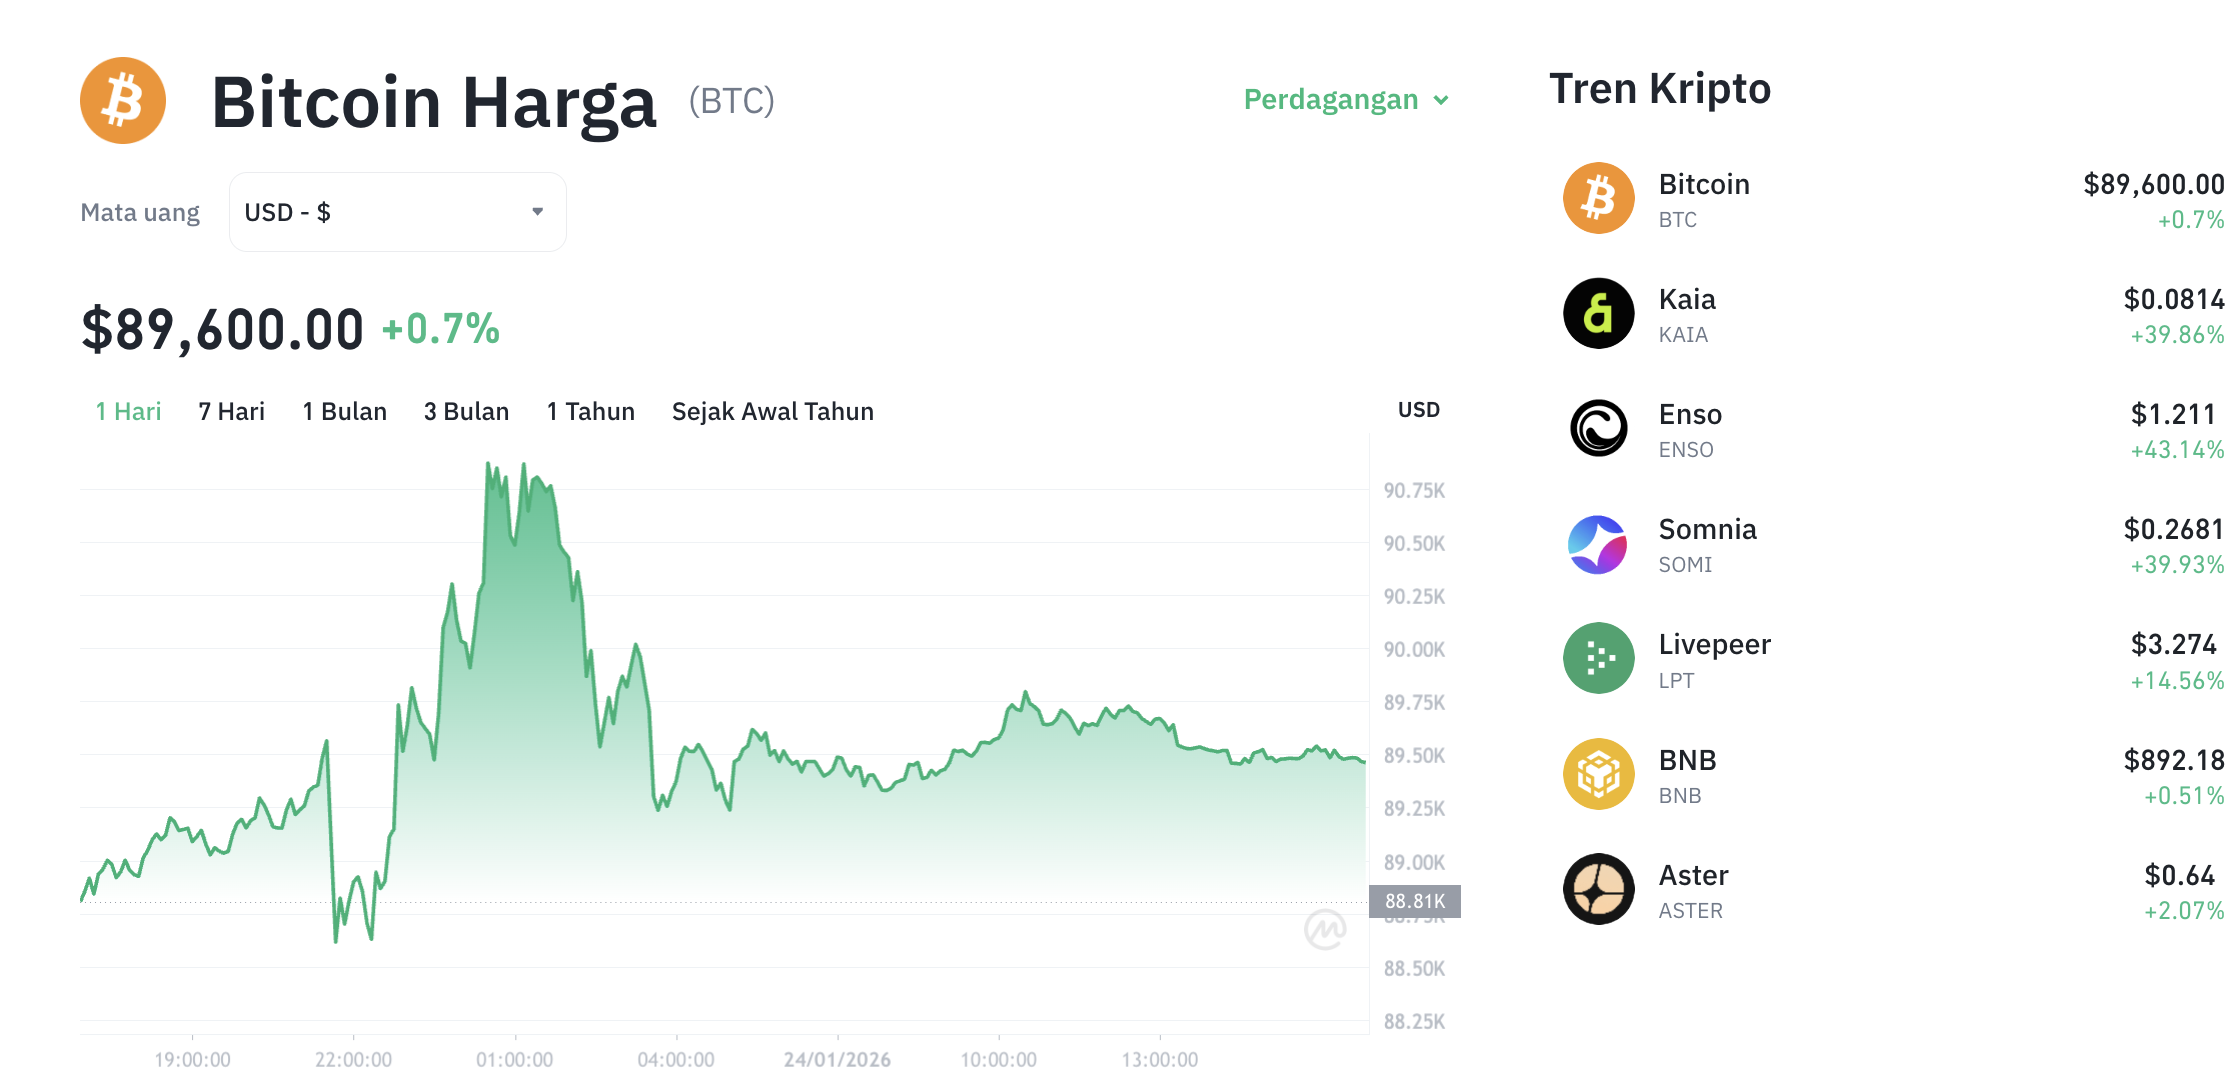Viewport: 2240px width, 1076px height.
Task: Click the currency dropdown chevron arrow
Action: click(537, 212)
